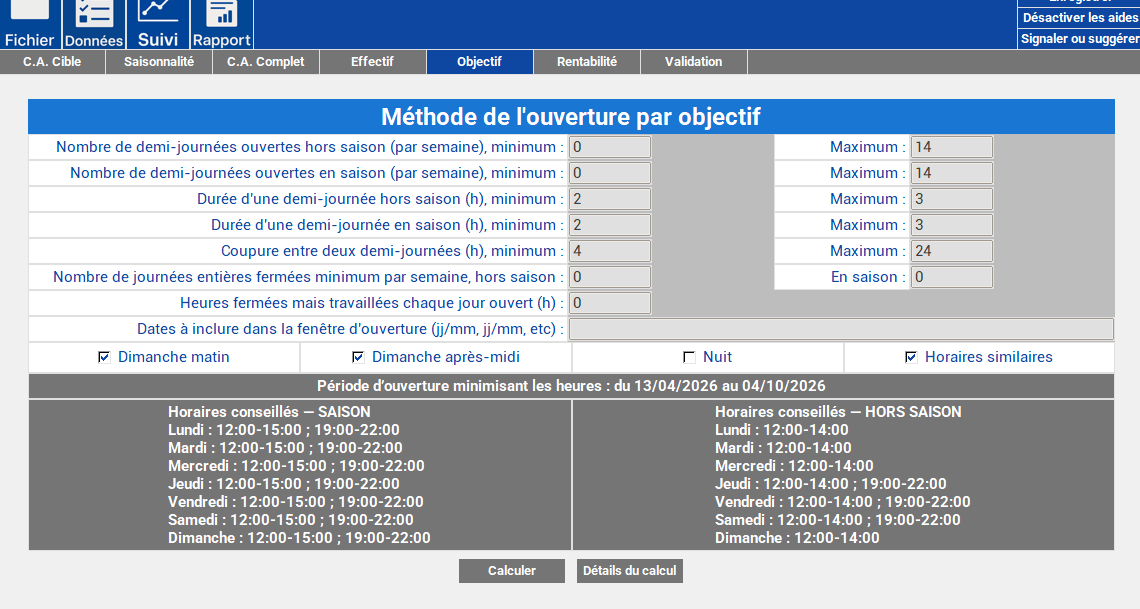Open the Rapport document icon

click(x=221, y=13)
